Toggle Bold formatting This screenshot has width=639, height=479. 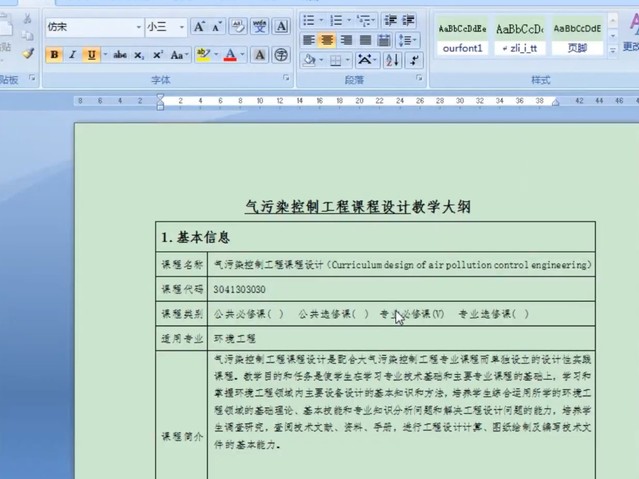click(54, 55)
